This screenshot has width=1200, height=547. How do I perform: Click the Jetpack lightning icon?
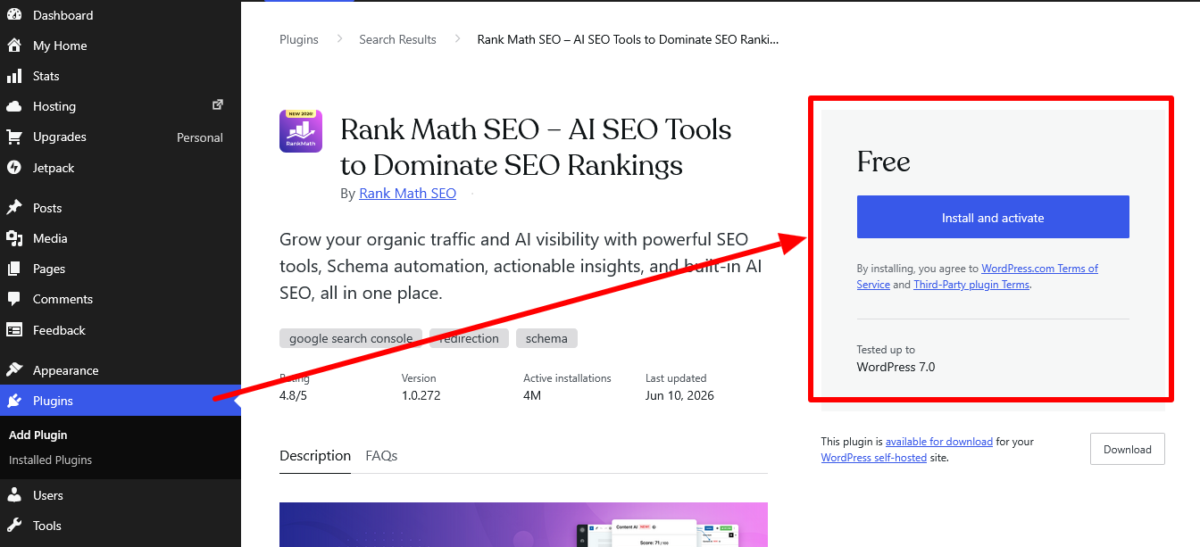(14, 168)
